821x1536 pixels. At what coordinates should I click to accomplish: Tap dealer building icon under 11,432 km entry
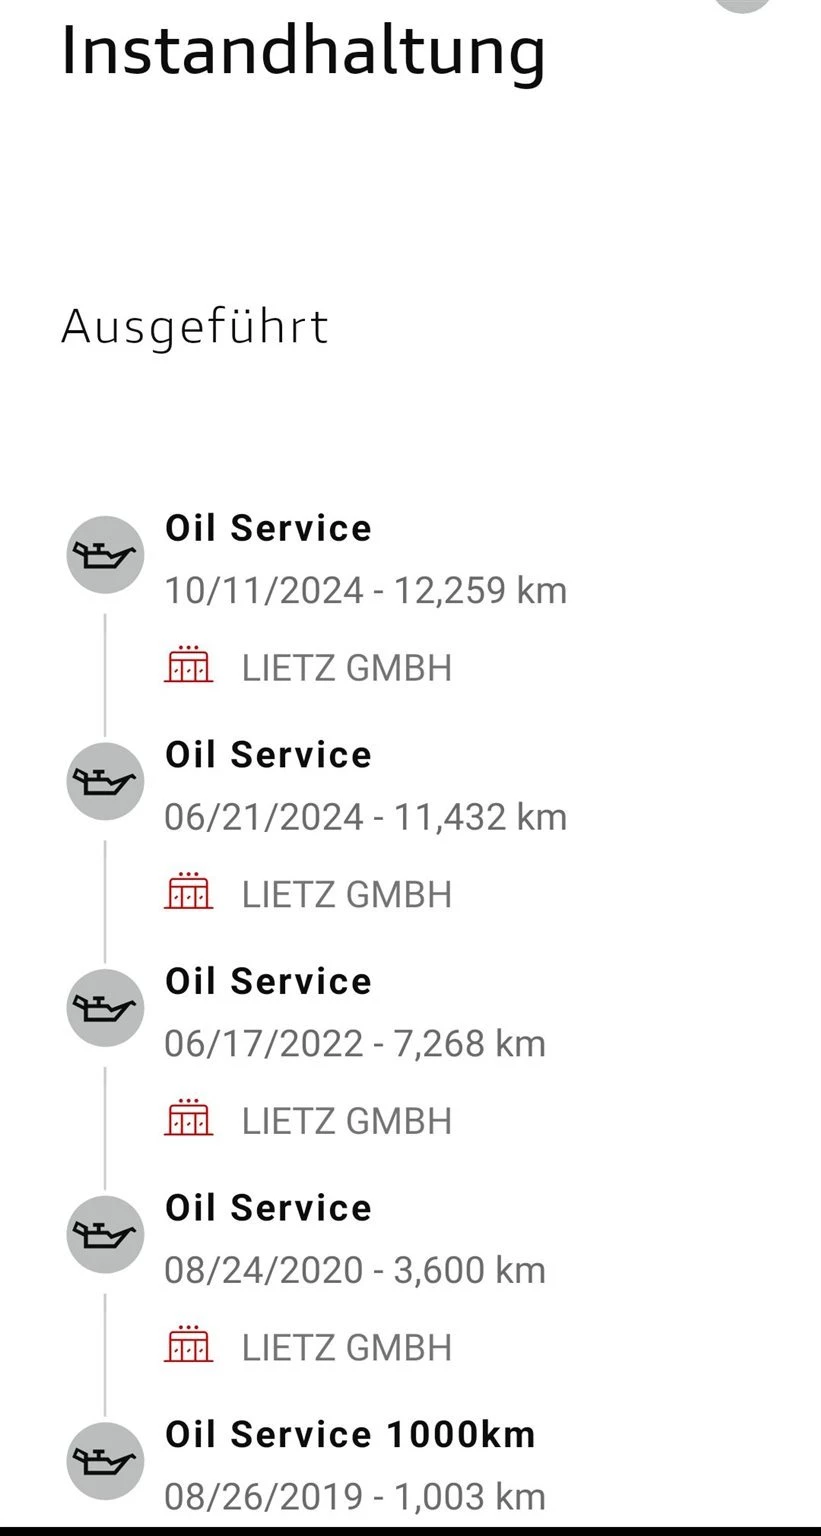(x=188, y=893)
